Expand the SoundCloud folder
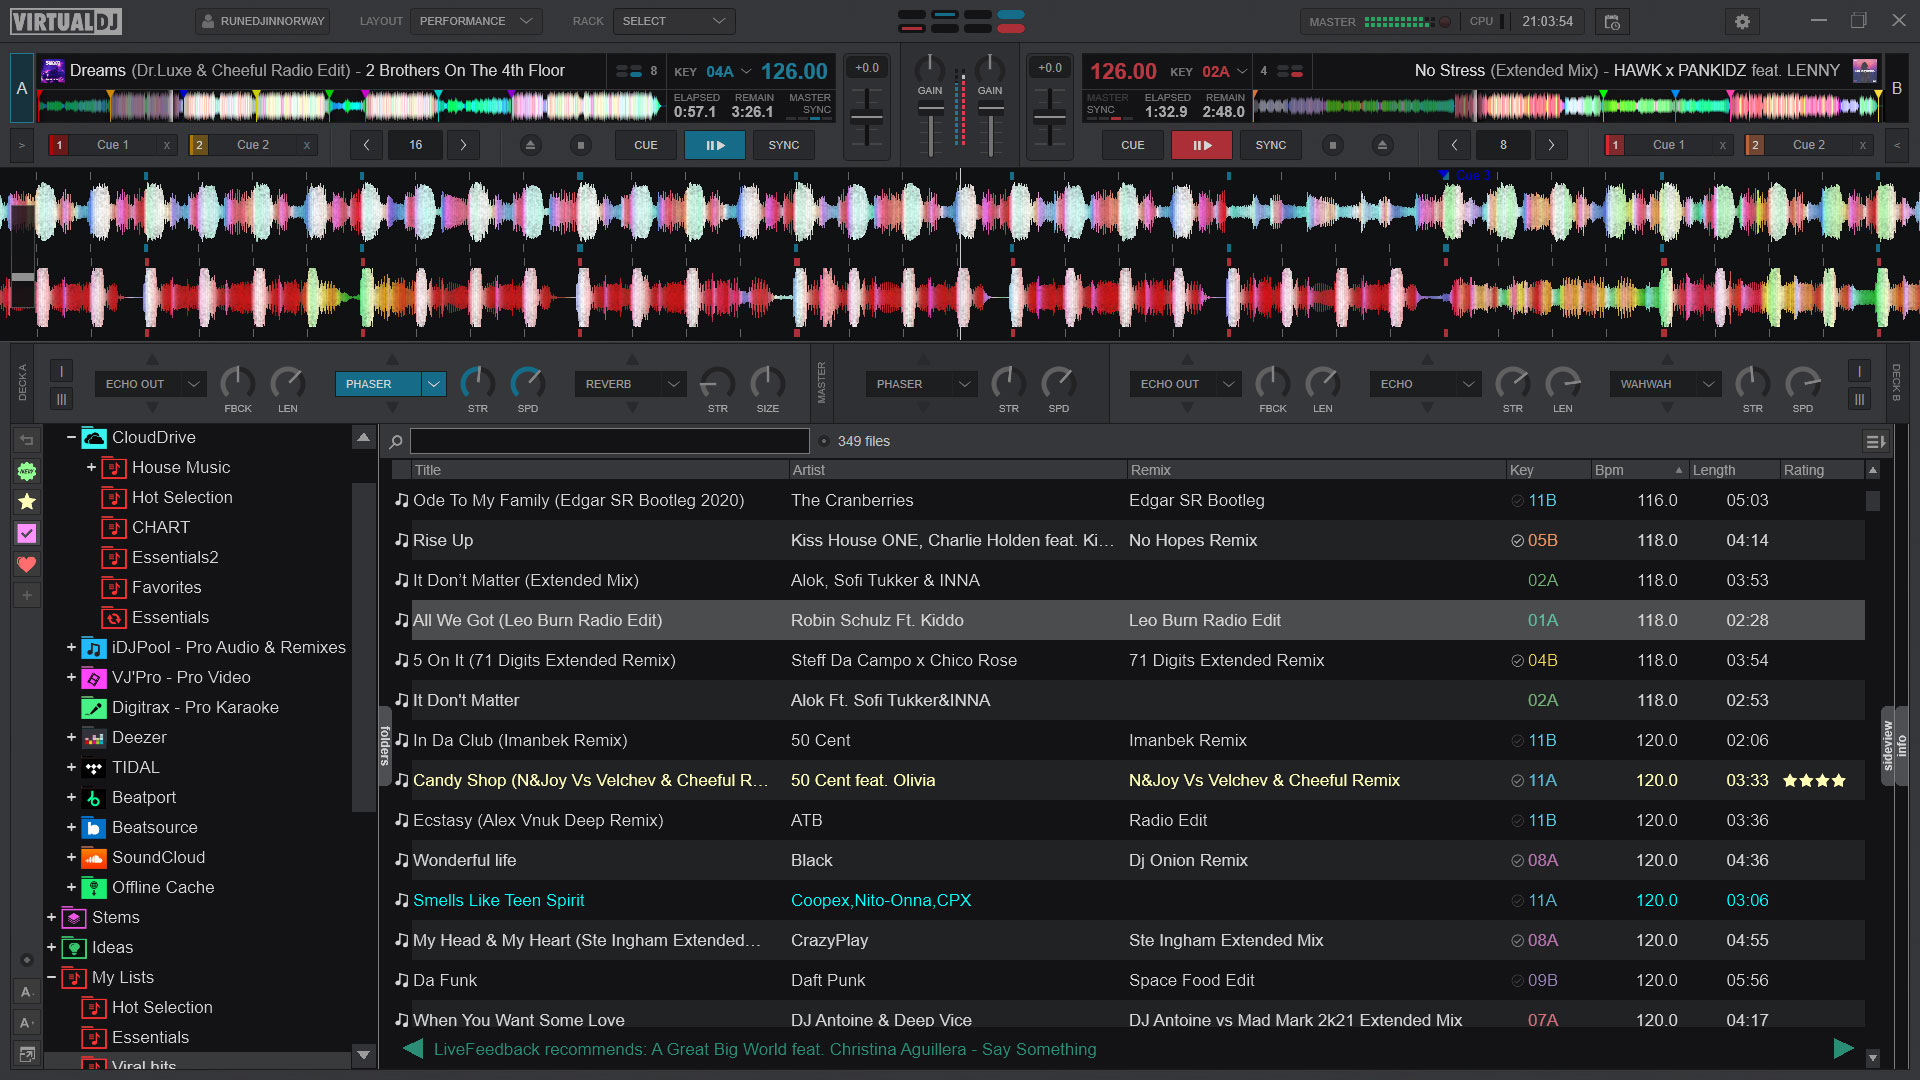The width and height of the screenshot is (1920, 1080). [x=71, y=857]
